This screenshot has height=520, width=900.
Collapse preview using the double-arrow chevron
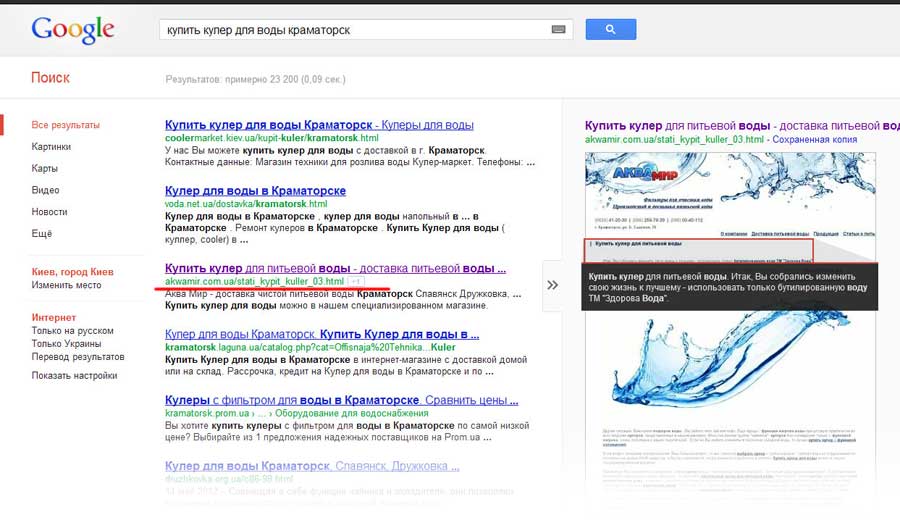pos(552,285)
